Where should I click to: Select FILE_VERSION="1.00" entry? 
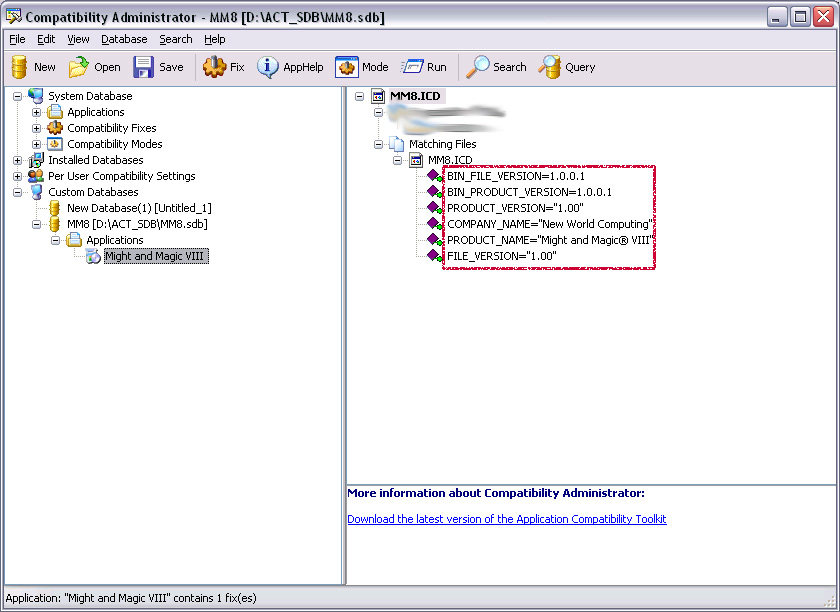coord(502,256)
